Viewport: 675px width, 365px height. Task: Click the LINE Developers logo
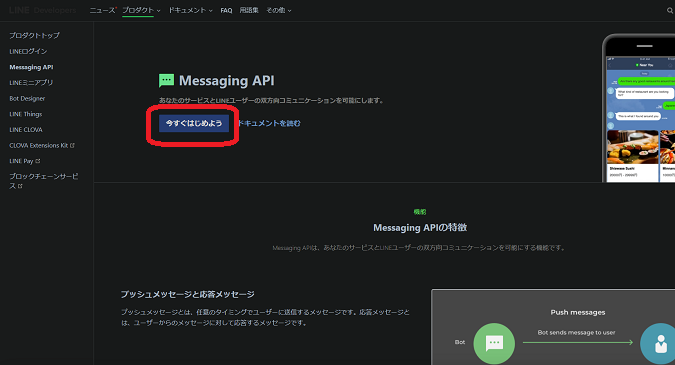[x=42, y=10]
